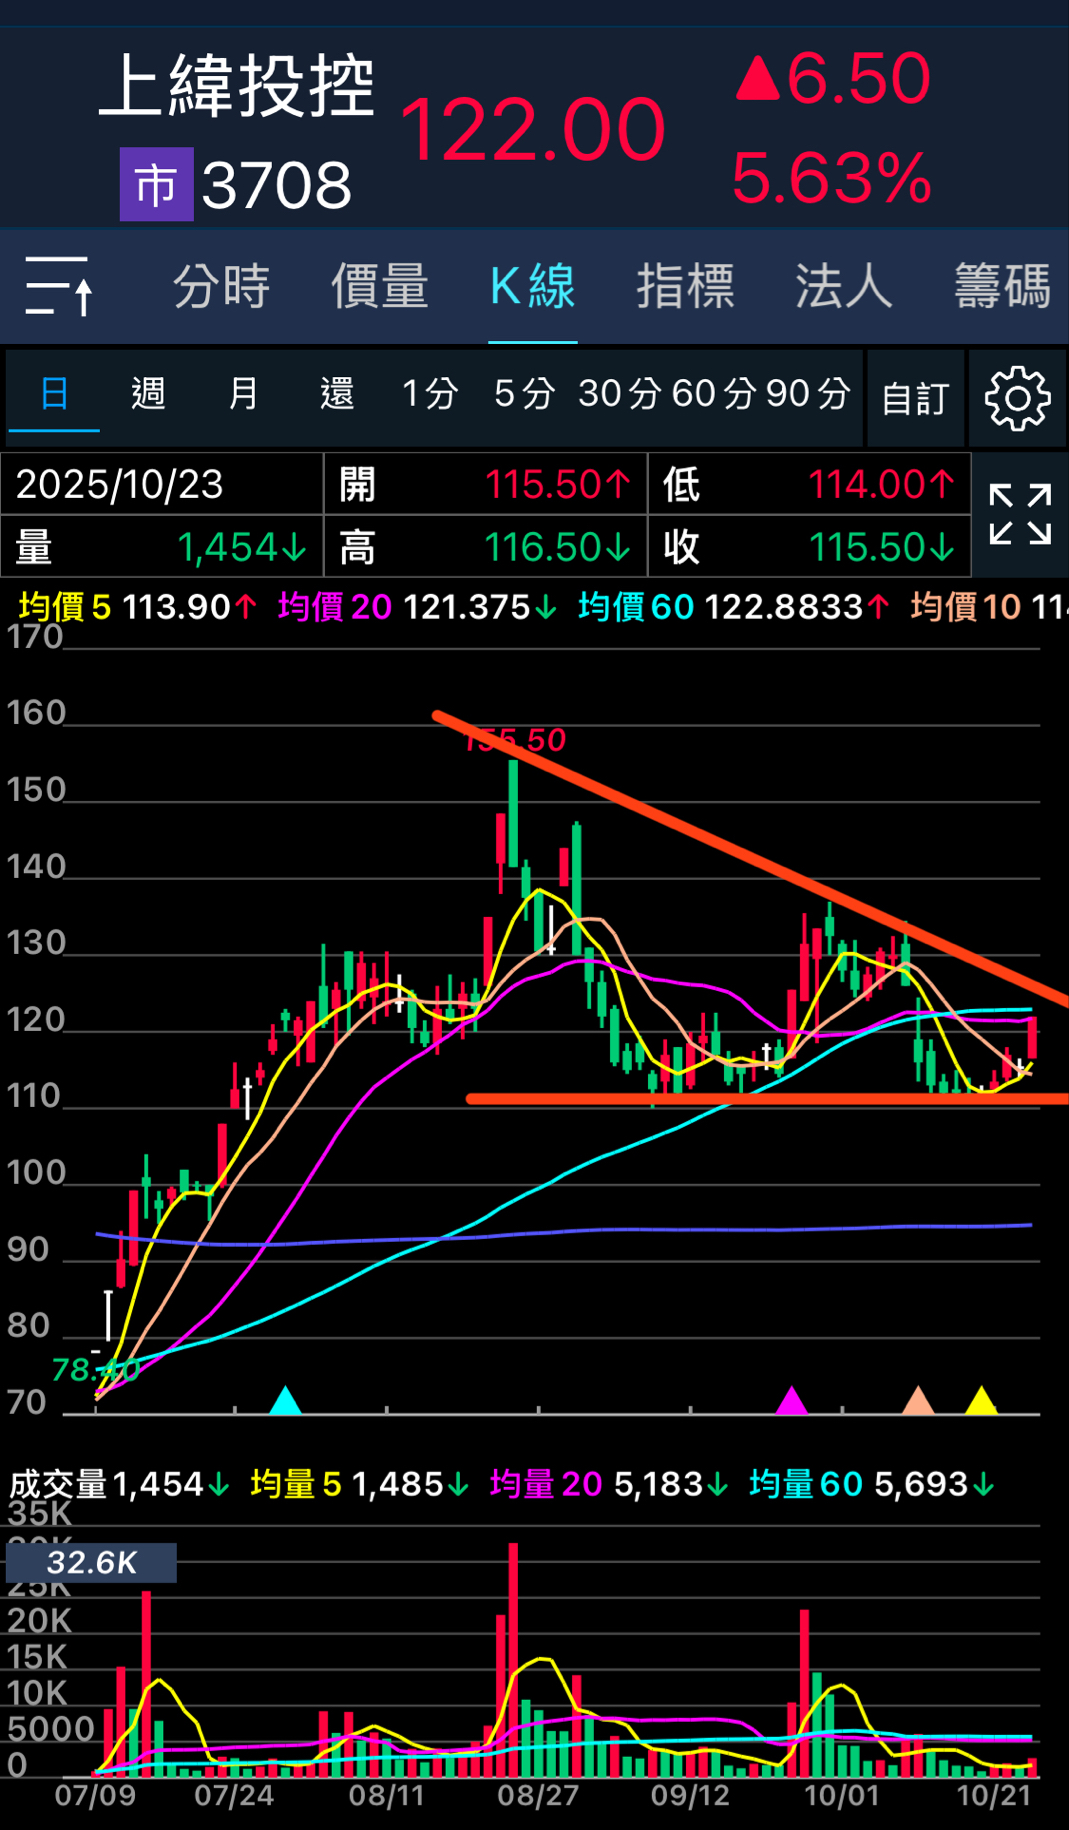Tap the 07/09 date axis label
This screenshot has width=1069, height=1830.
(95, 1795)
